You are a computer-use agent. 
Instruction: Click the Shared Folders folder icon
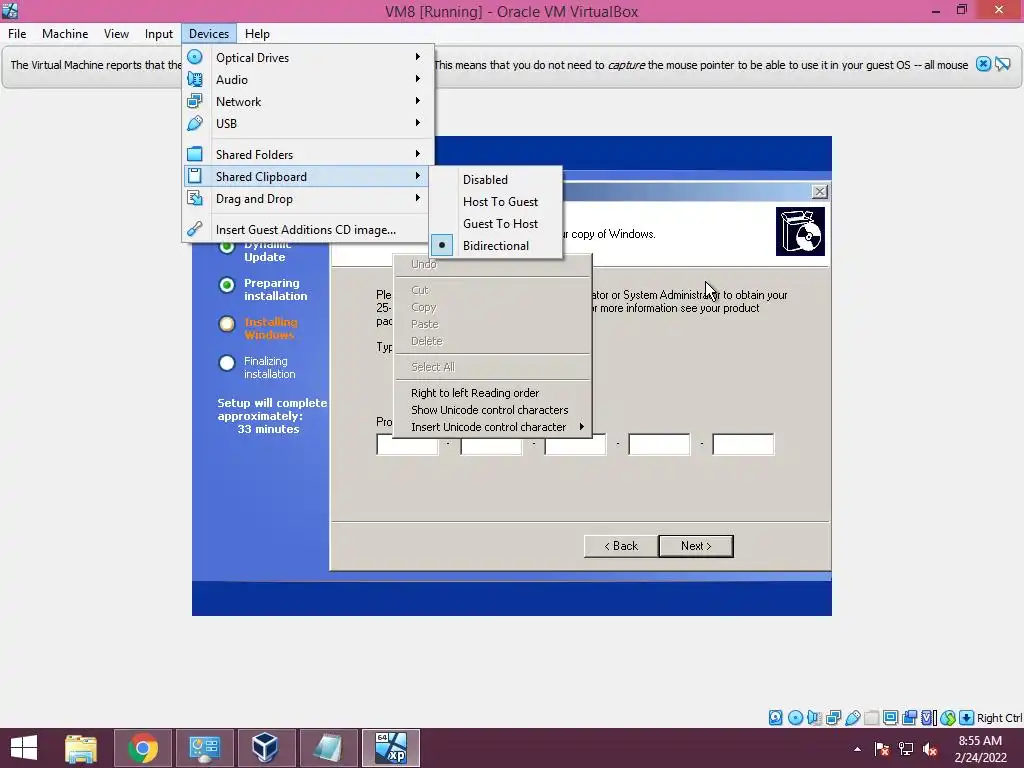[195, 154]
